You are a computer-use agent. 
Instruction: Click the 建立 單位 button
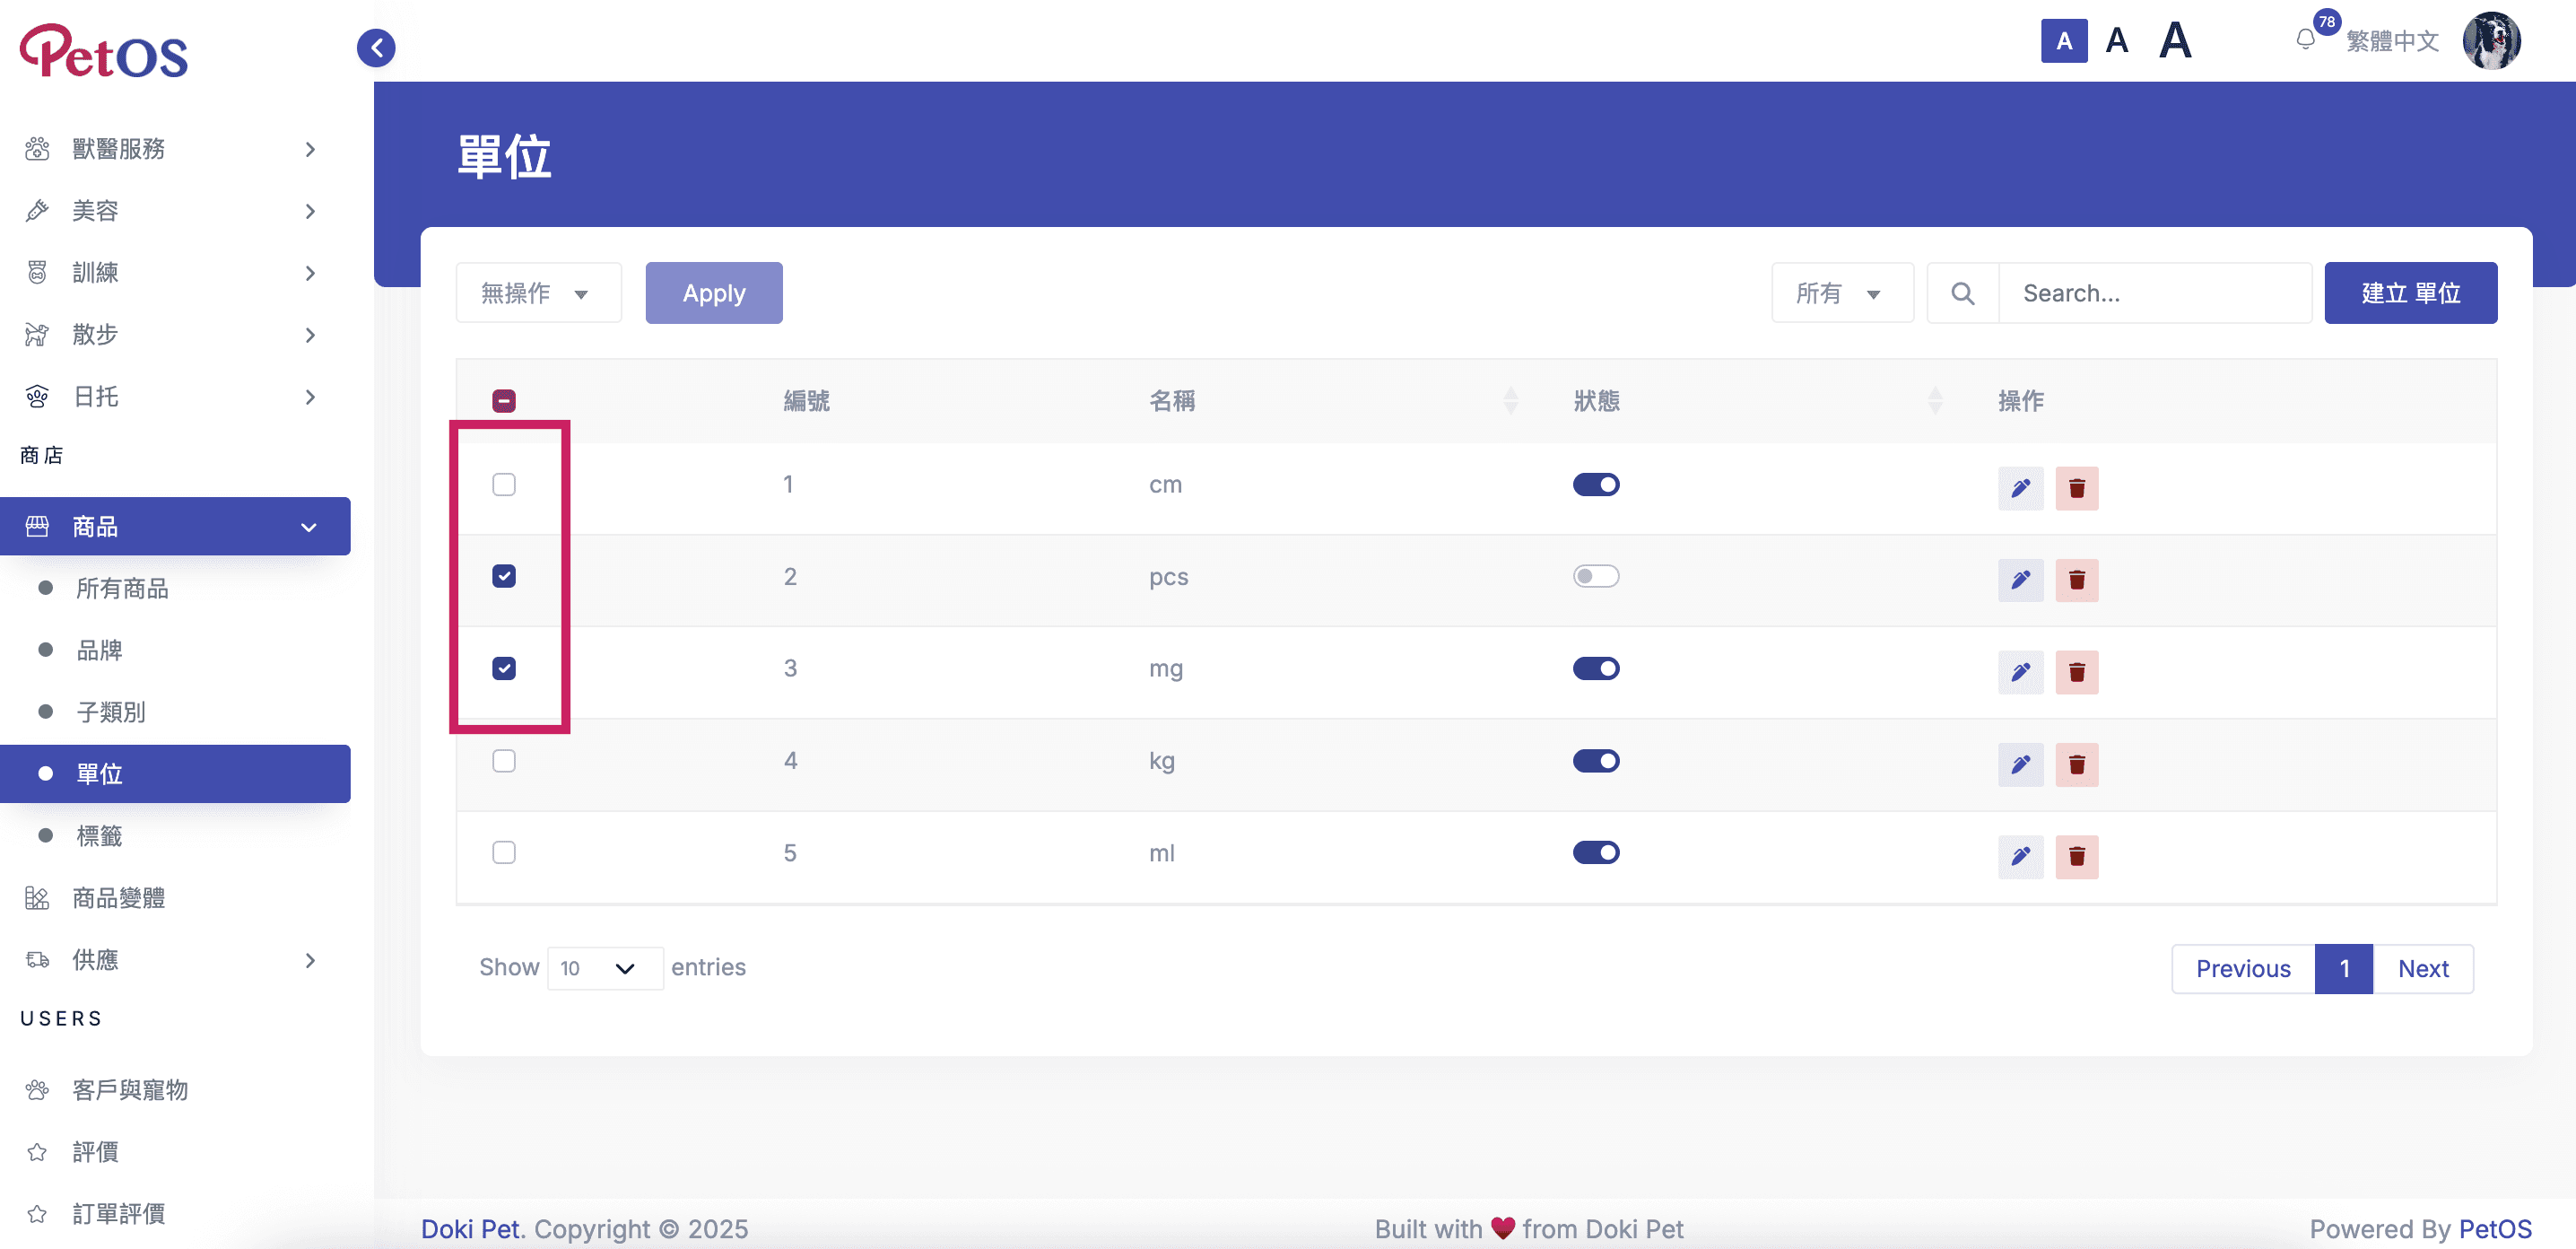coord(2410,293)
